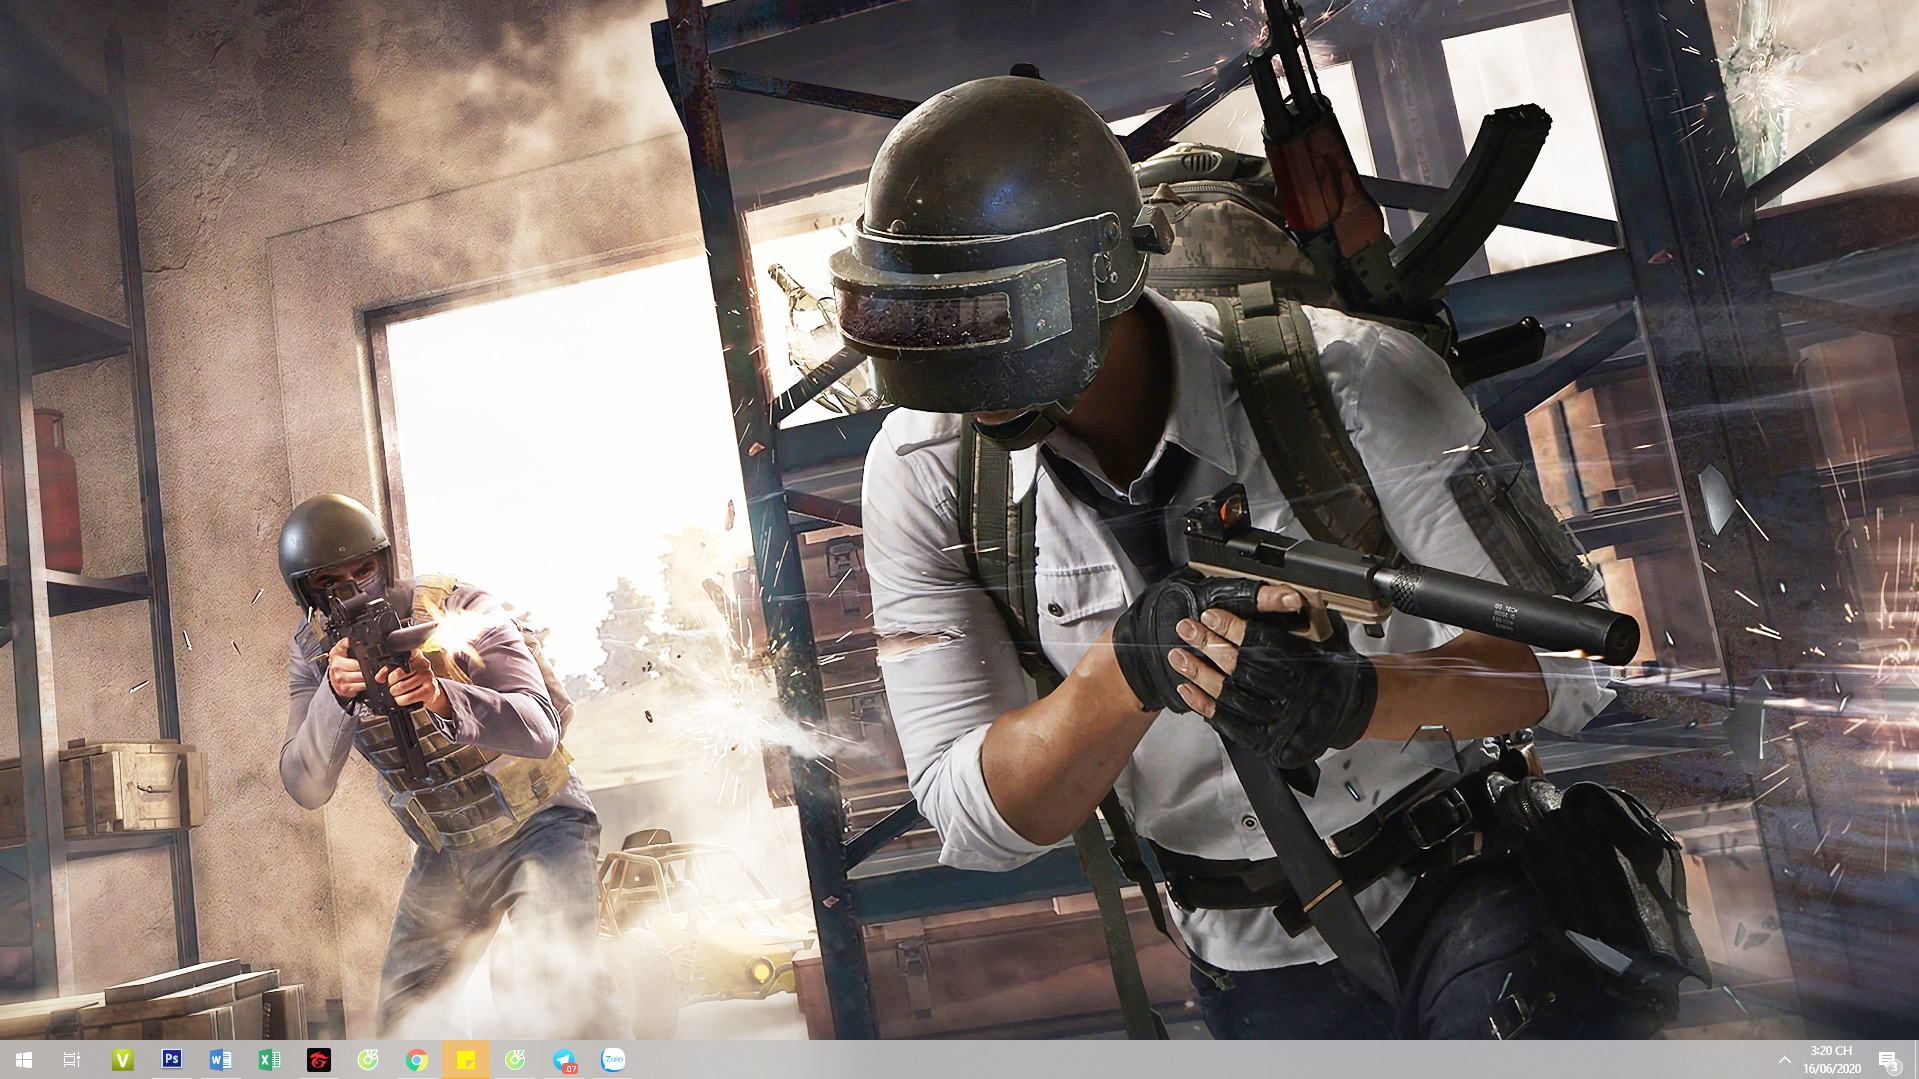Open Telegram with the unread badge
Viewport: 1919px width, 1079px height.
click(564, 1059)
